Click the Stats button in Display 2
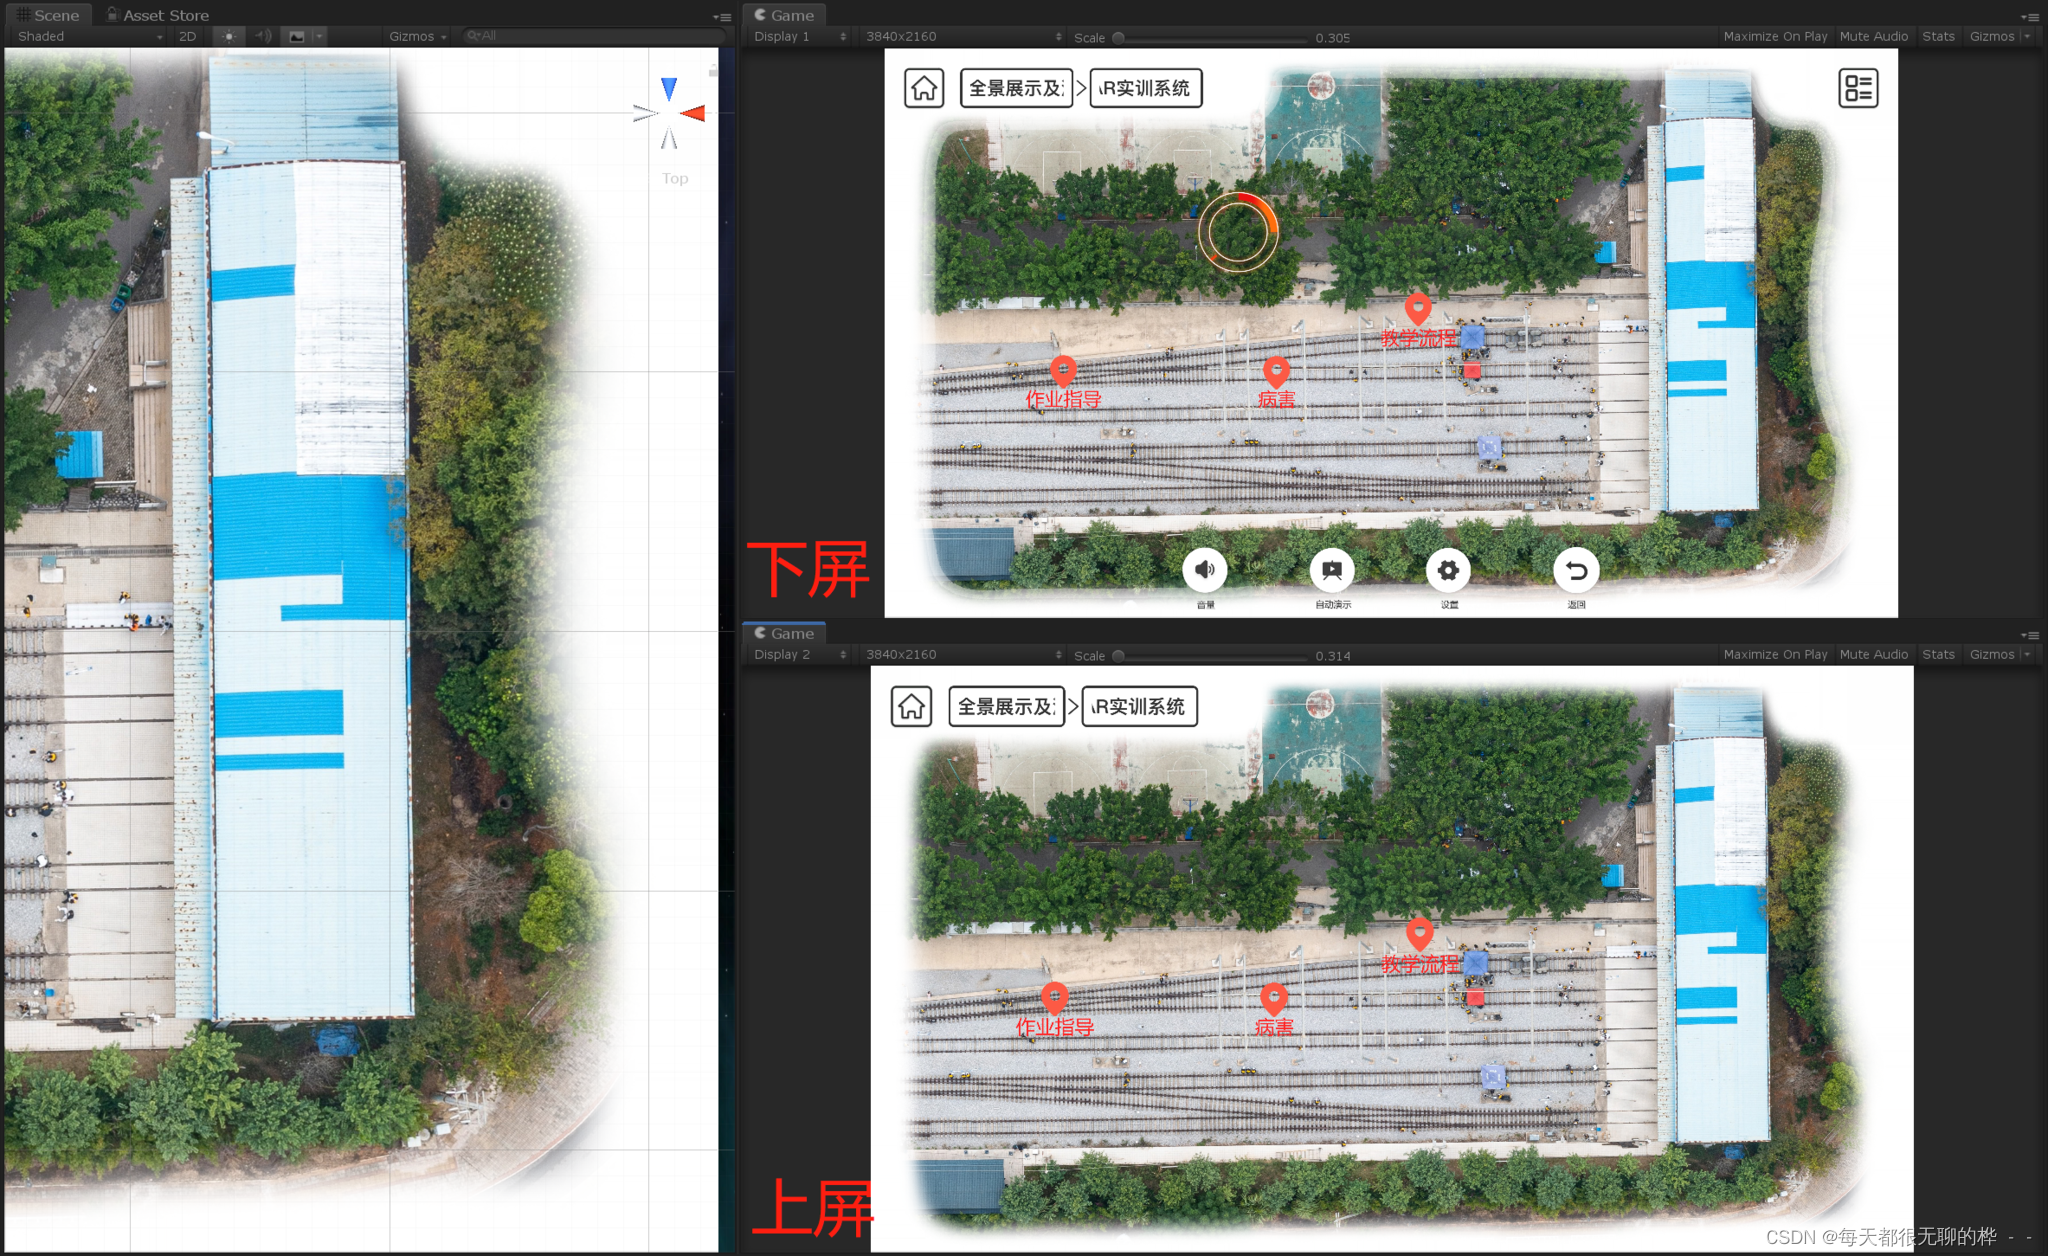Image resolution: width=2048 pixels, height=1256 pixels. [x=1937, y=654]
